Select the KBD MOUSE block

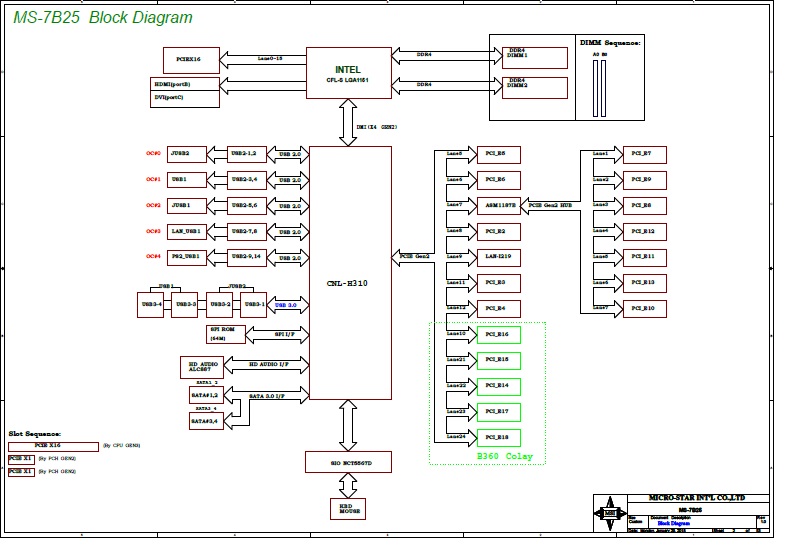click(348, 508)
